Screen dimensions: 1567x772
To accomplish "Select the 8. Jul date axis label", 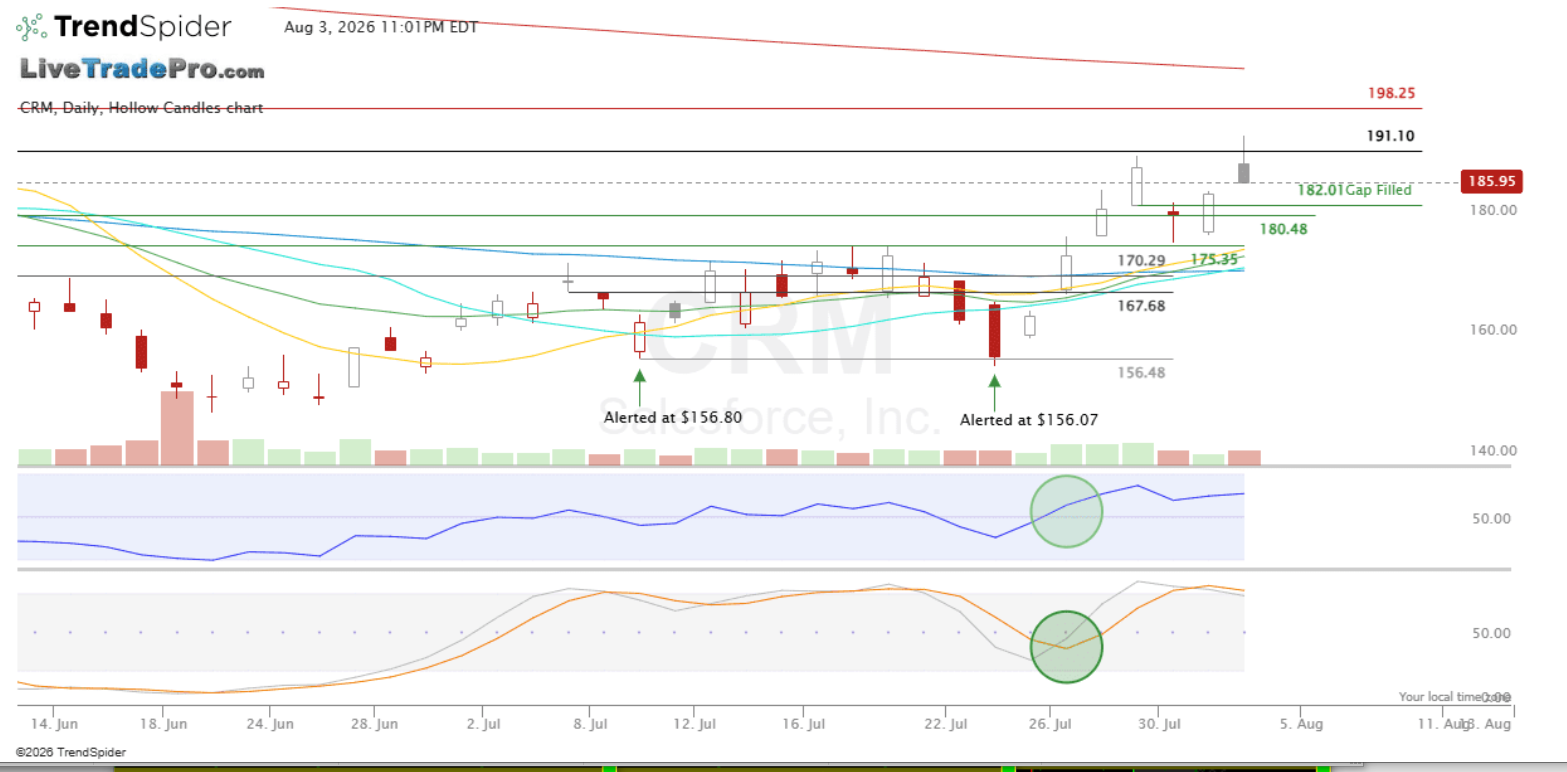I will pyautogui.click(x=591, y=723).
